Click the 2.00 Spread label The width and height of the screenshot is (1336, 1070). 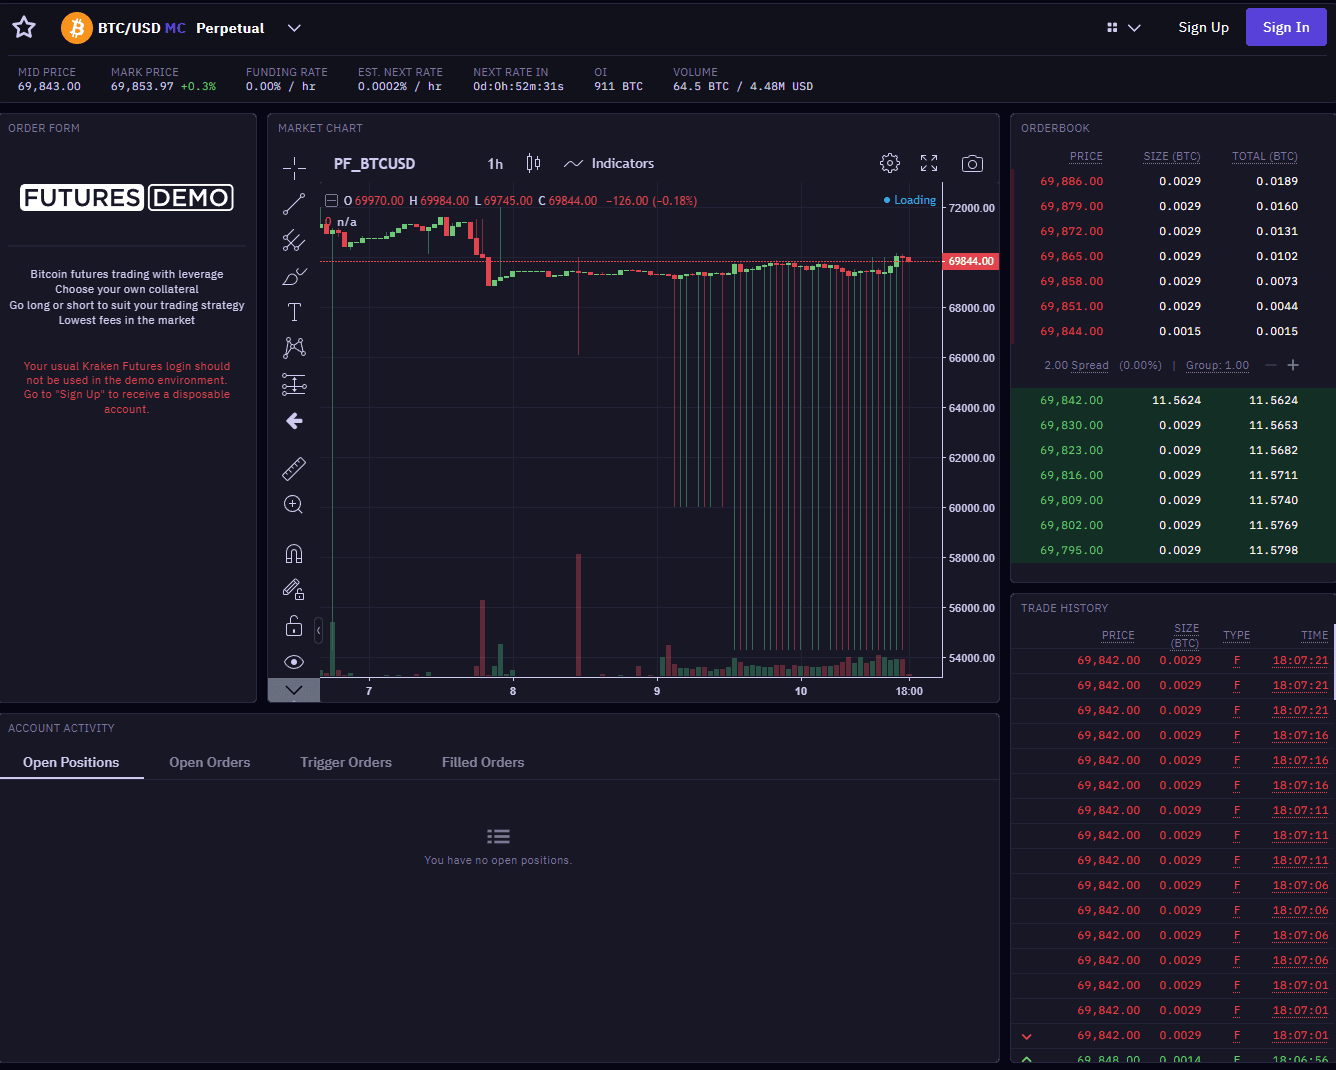click(x=1076, y=365)
